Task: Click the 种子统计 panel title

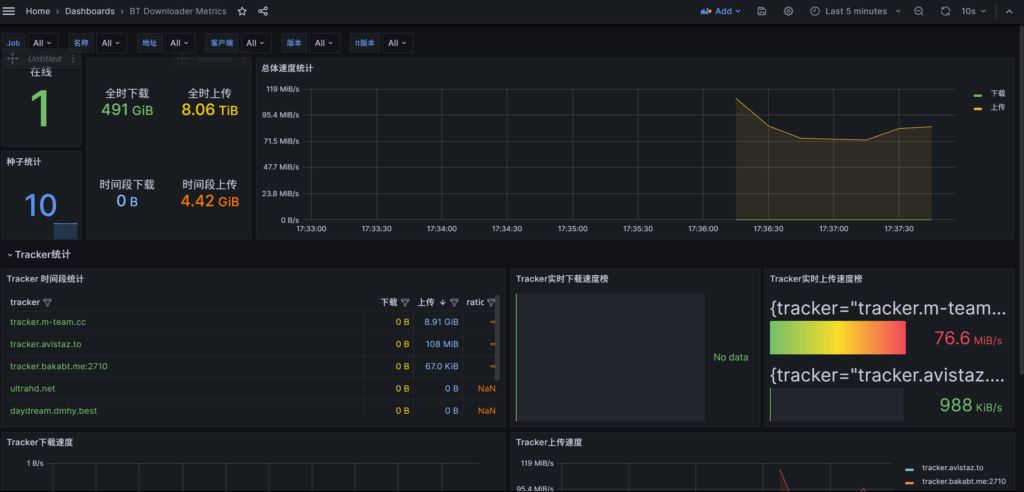Action: [x=24, y=162]
